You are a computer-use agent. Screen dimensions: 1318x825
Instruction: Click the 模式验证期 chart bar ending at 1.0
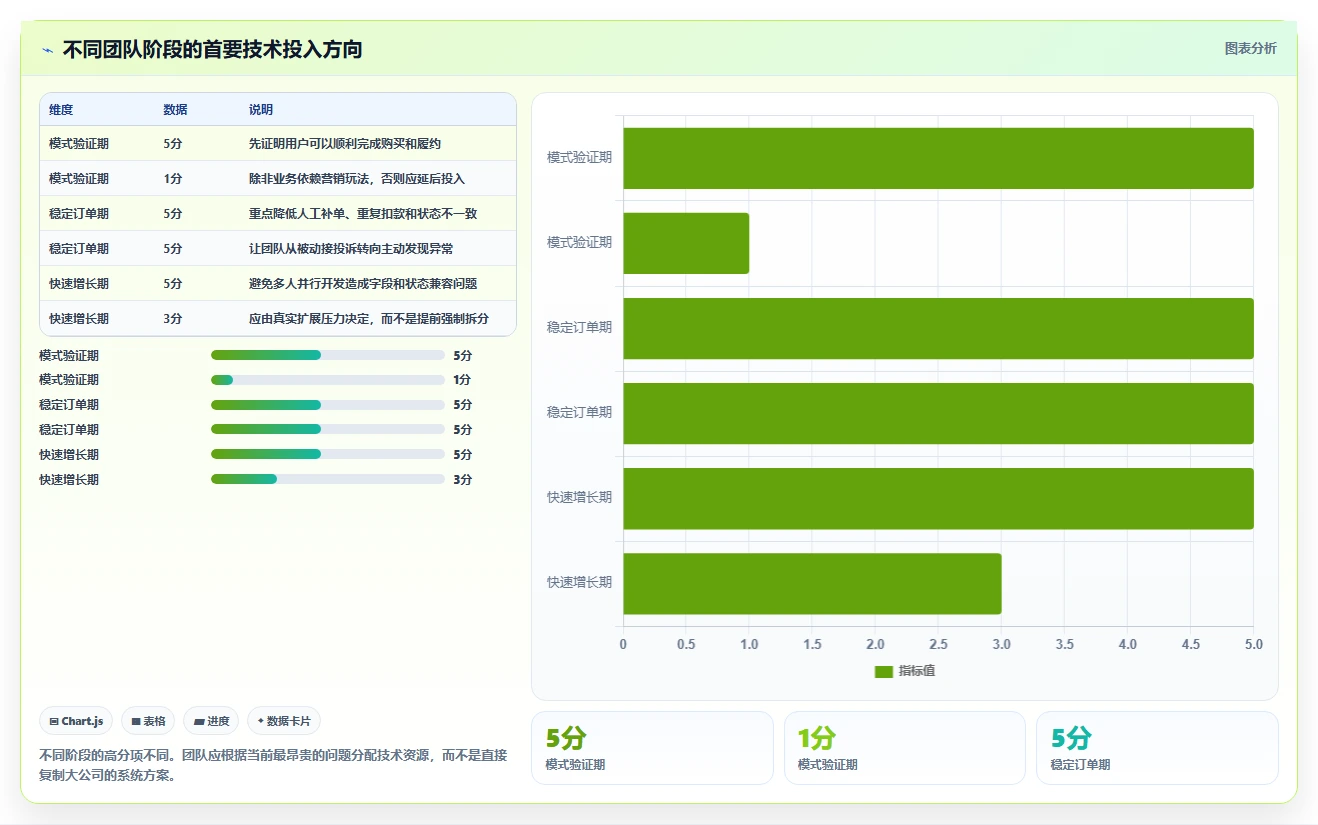686,243
